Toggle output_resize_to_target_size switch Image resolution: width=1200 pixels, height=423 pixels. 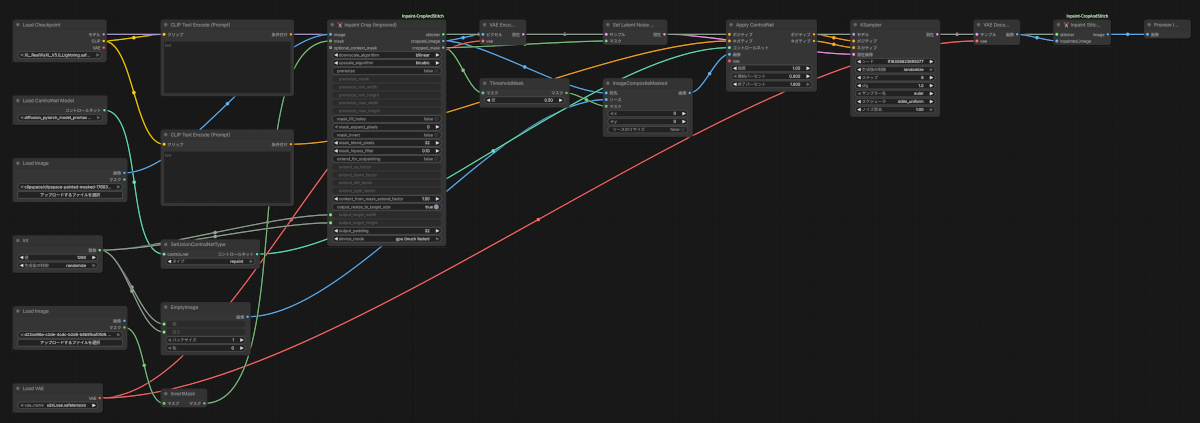pos(387,207)
